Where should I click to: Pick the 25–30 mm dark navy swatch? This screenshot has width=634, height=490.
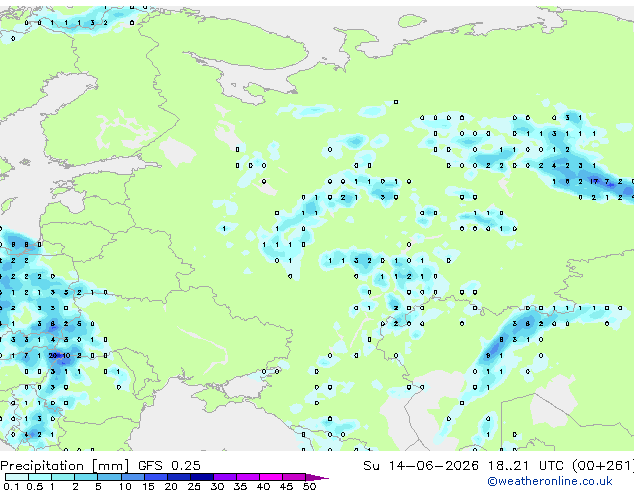202,477
